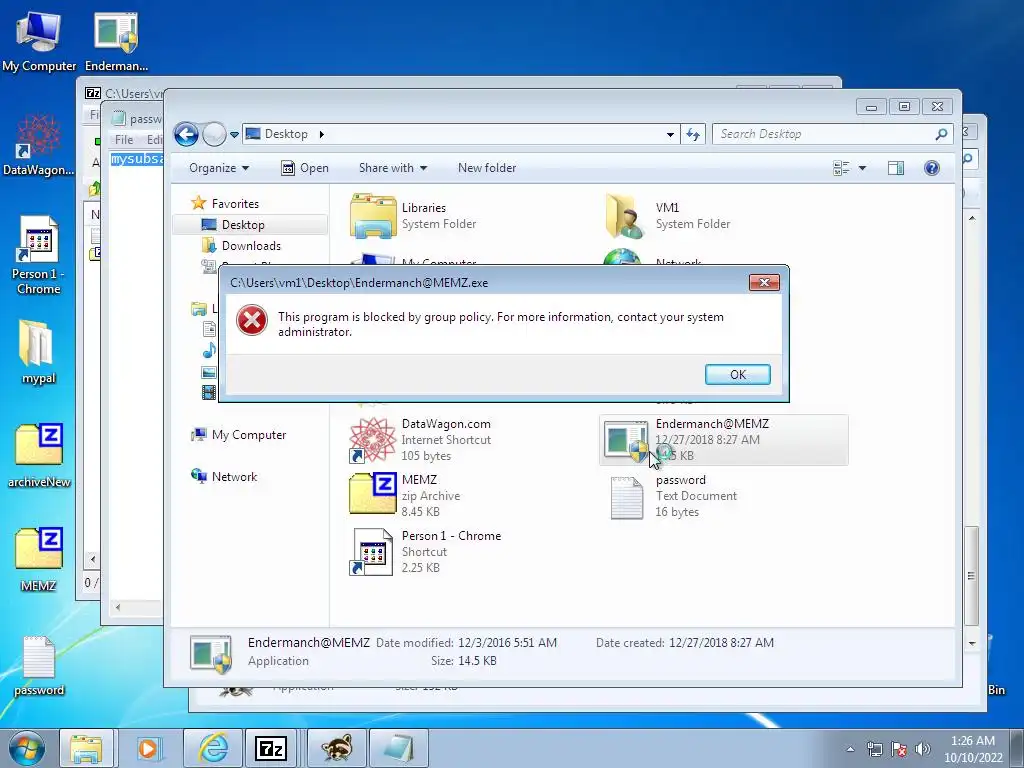Screen dimensions: 1024x768
Task: Close the Endermanch@MEMZ.exe error dialog
Action: (x=764, y=282)
